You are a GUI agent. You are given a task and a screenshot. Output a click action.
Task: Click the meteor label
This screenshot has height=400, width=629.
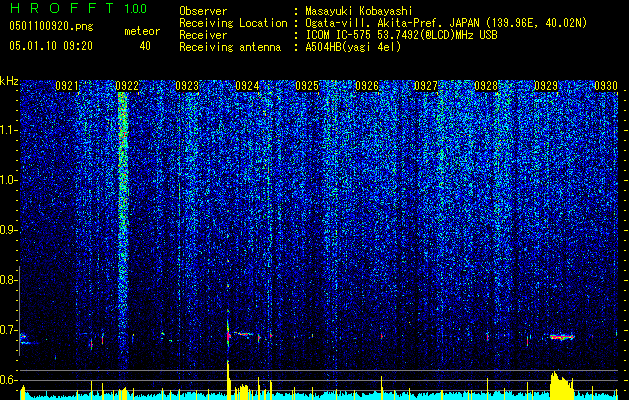click(x=142, y=31)
